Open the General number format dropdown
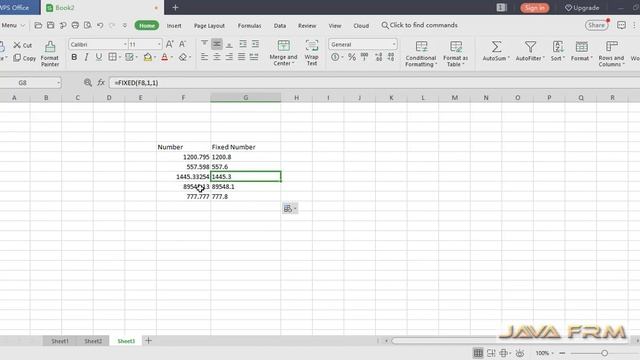 393,44
